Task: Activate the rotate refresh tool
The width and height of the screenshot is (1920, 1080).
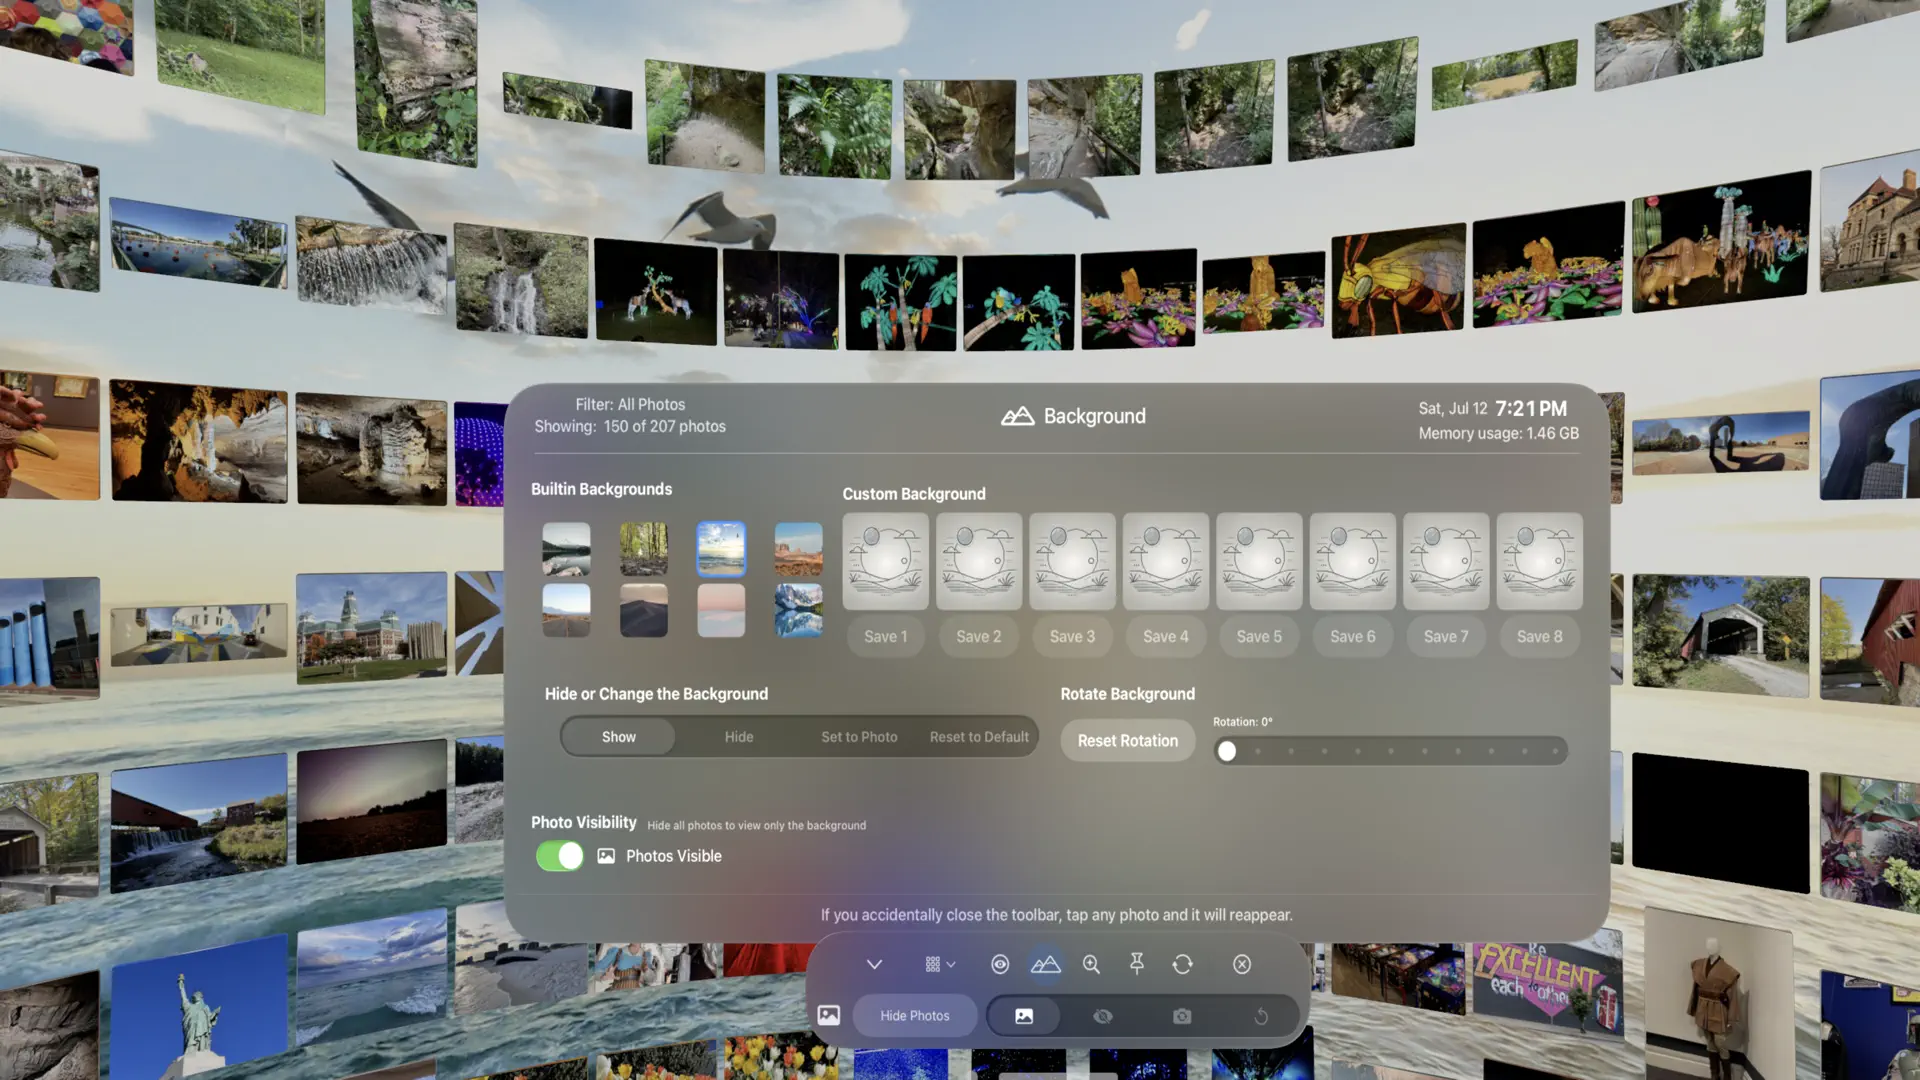Action: pyautogui.click(x=1183, y=964)
